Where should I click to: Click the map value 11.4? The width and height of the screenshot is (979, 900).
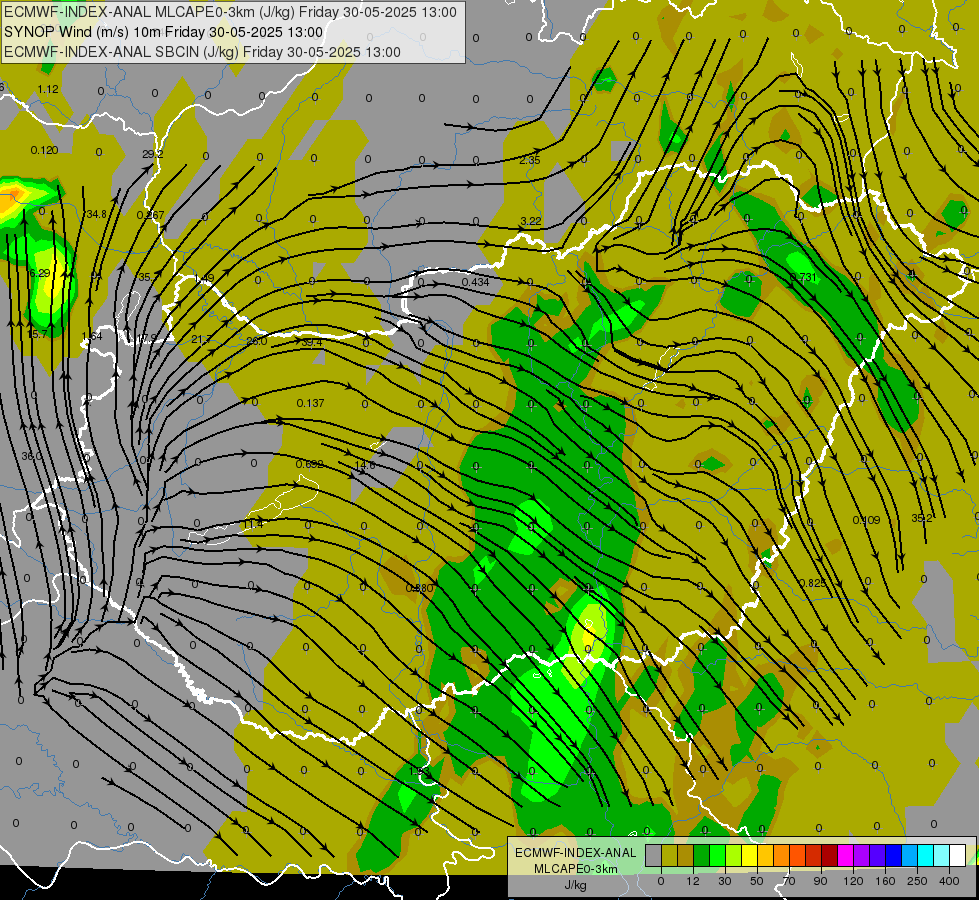pyautogui.click(x=253, y=524)
